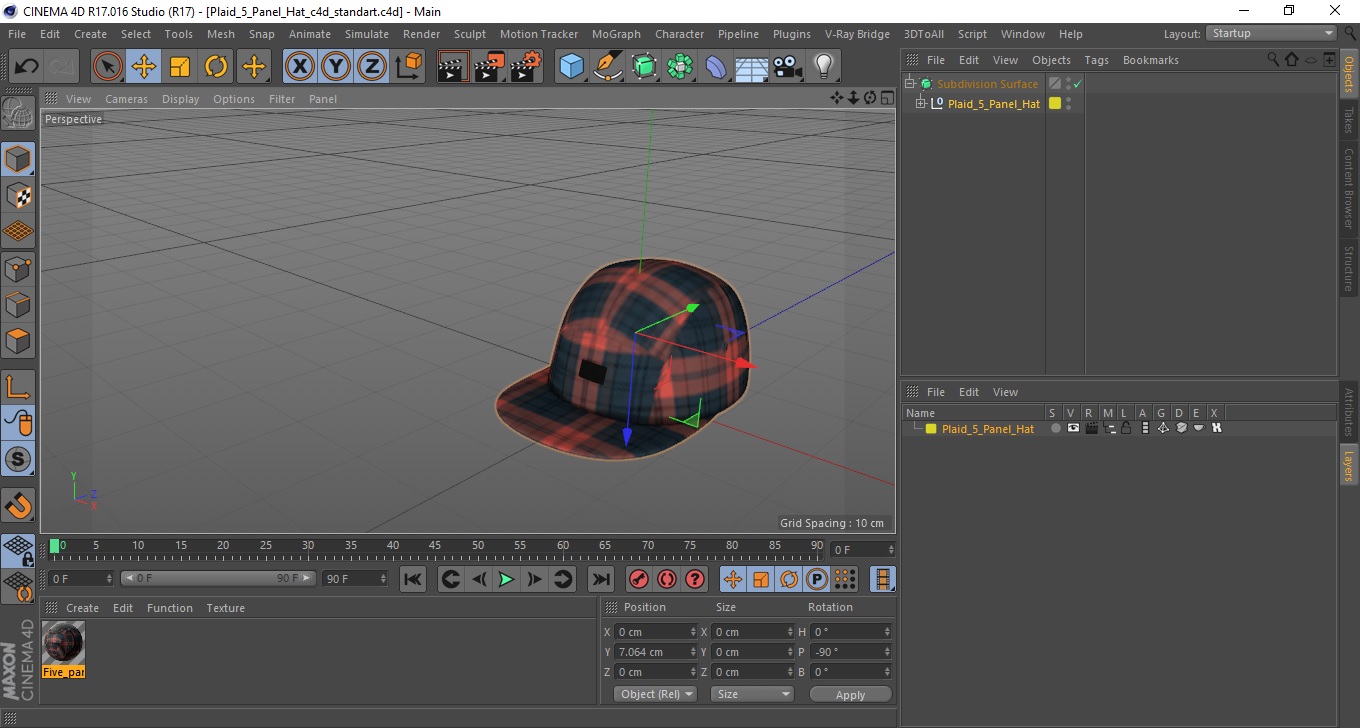Click the Undo arrow icon

[x=27, y=67]
